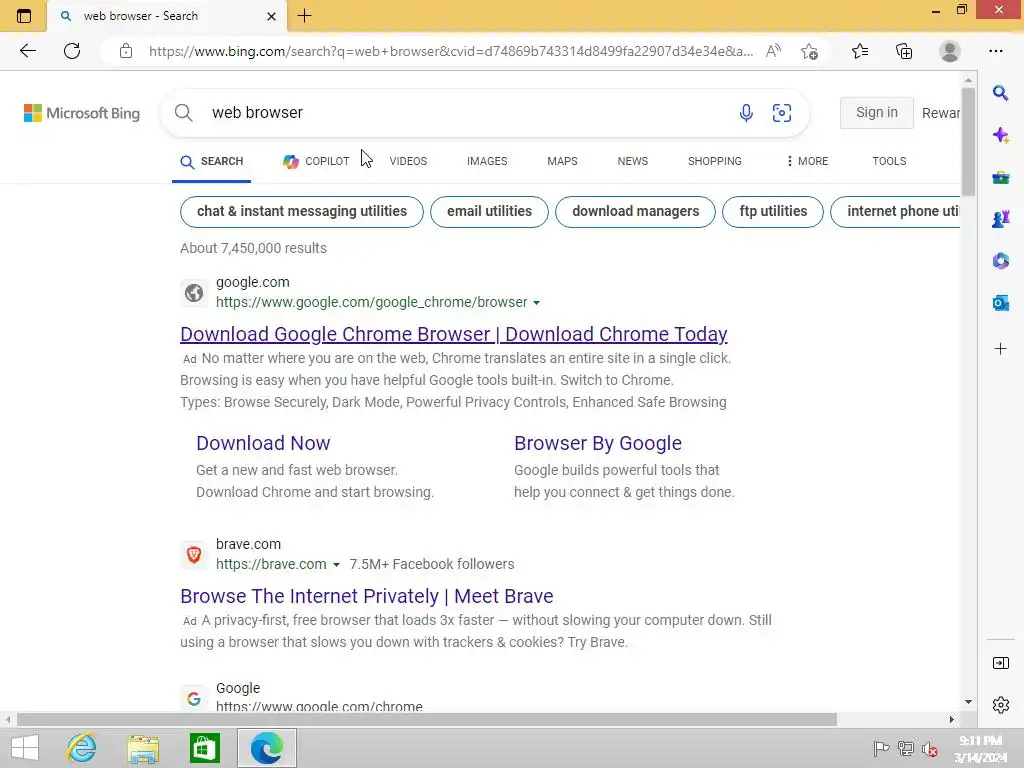Open Internet Explorer from taskbar
The image size is (1024, 768).
pos(82,748)
